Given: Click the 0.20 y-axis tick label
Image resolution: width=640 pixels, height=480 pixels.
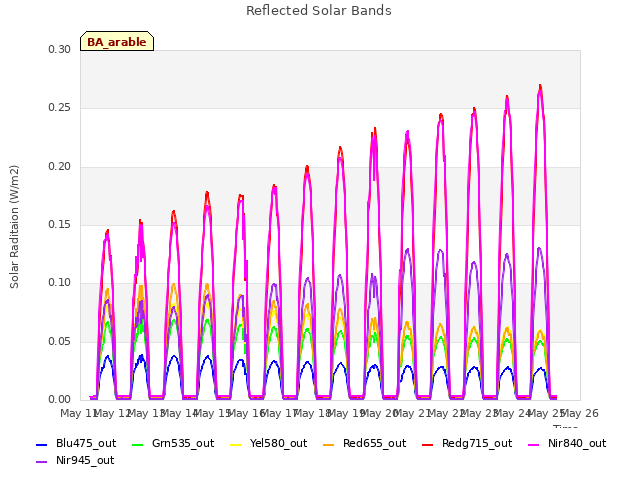Looking at the screenshot, I should coord(60,167).
